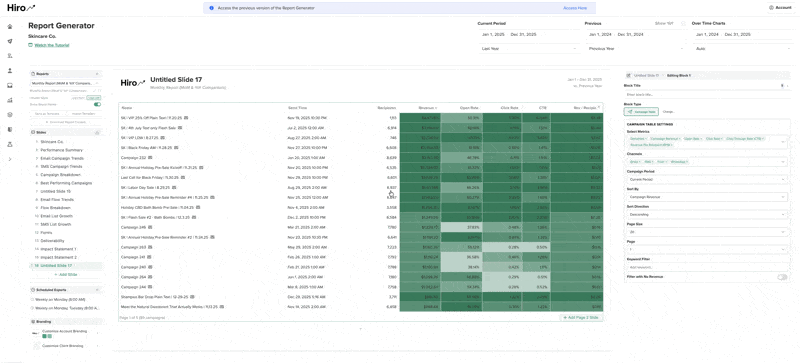Toggle the Show YoY switch
800x363 pixels.
pyautogui.click(x=683, y=23)
